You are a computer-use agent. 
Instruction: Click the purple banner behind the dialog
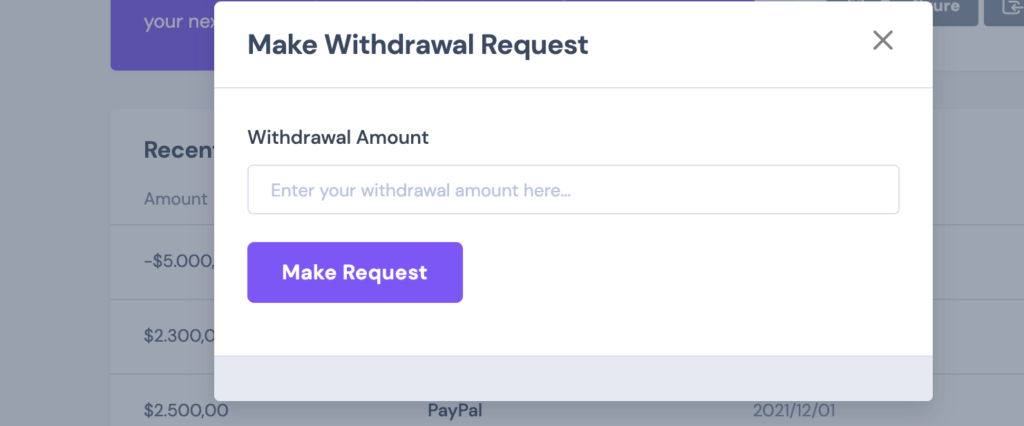tap(162, 35)
